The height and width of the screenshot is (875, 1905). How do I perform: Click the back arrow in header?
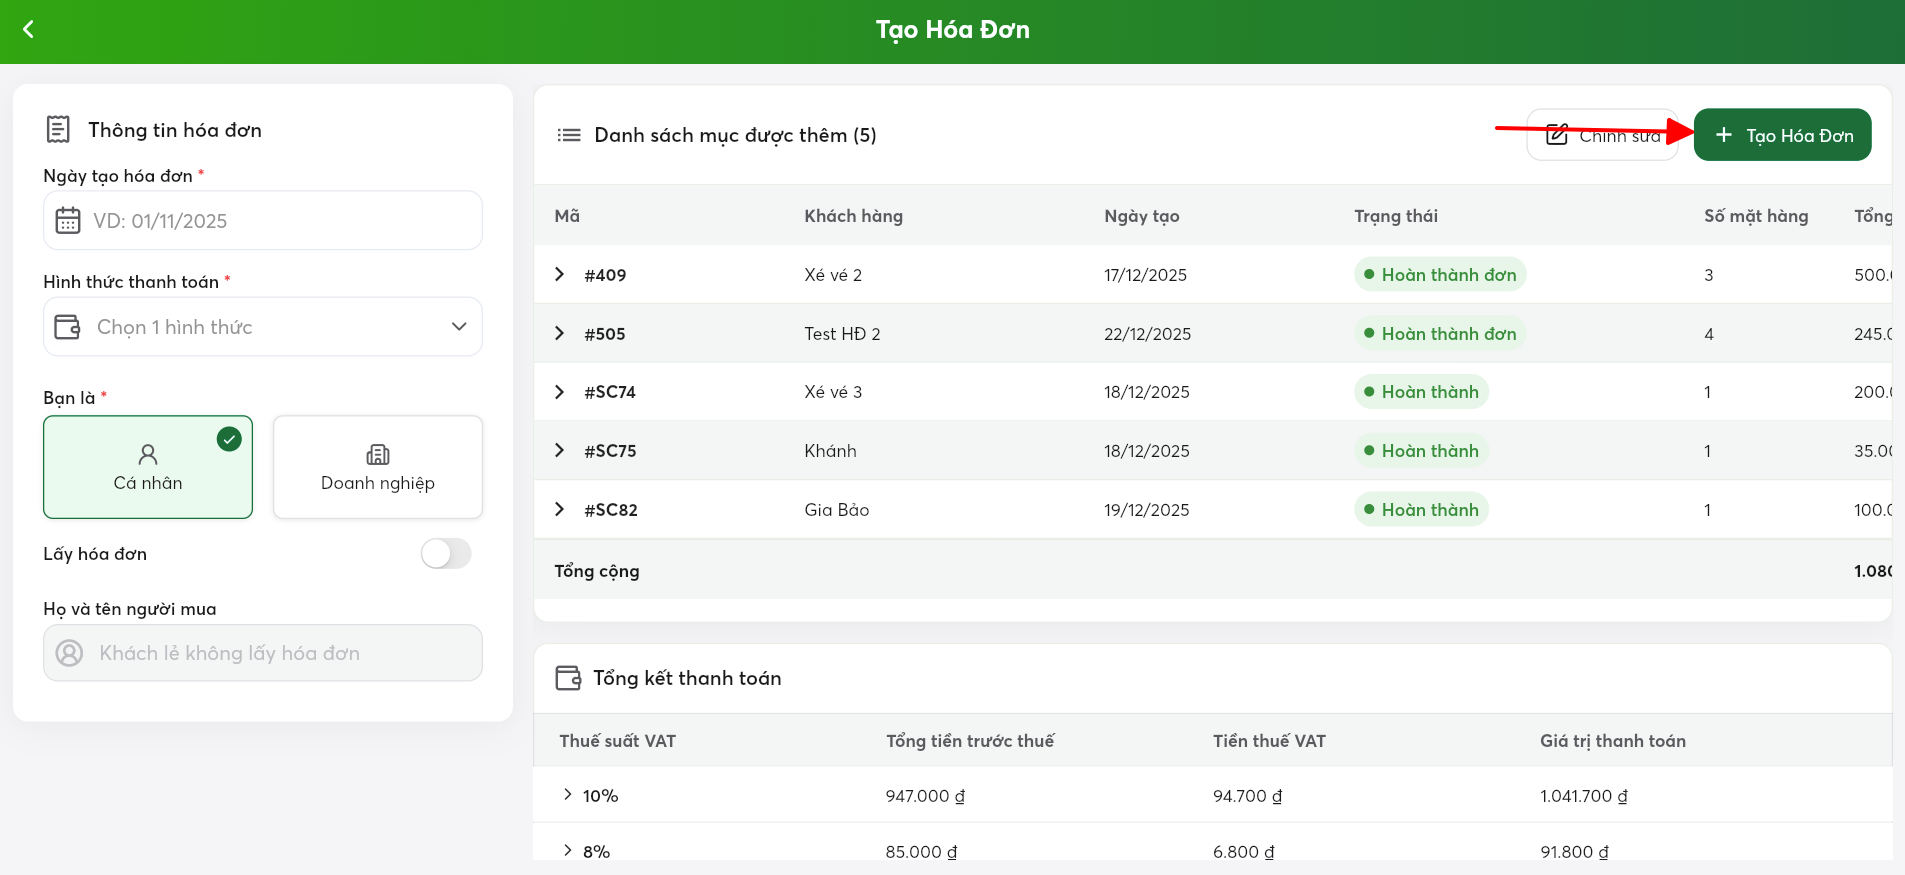(28, 30)
